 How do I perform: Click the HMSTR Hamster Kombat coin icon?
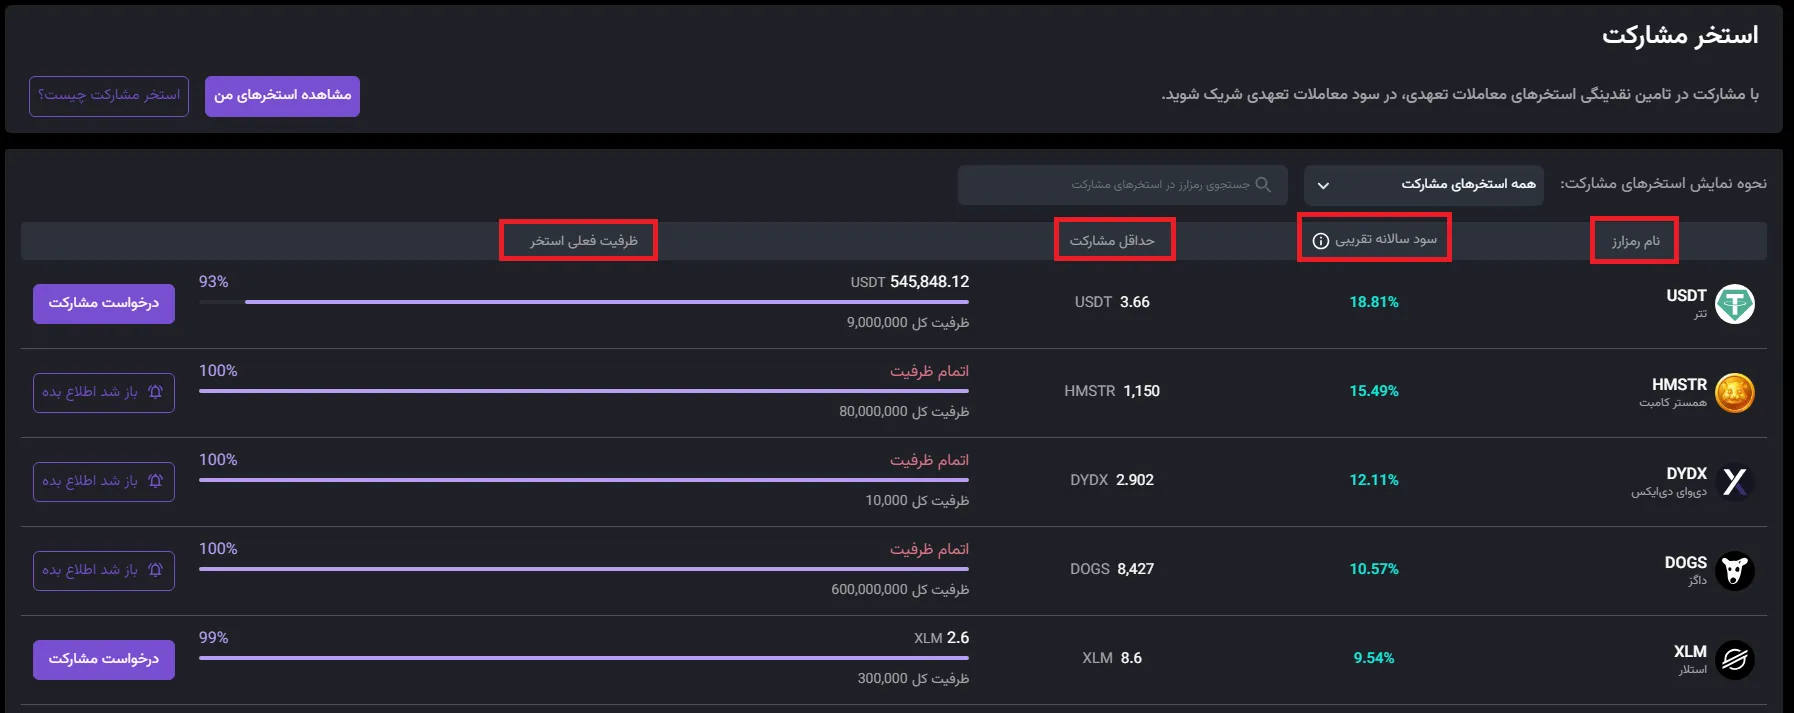[x=1735, y=392]
